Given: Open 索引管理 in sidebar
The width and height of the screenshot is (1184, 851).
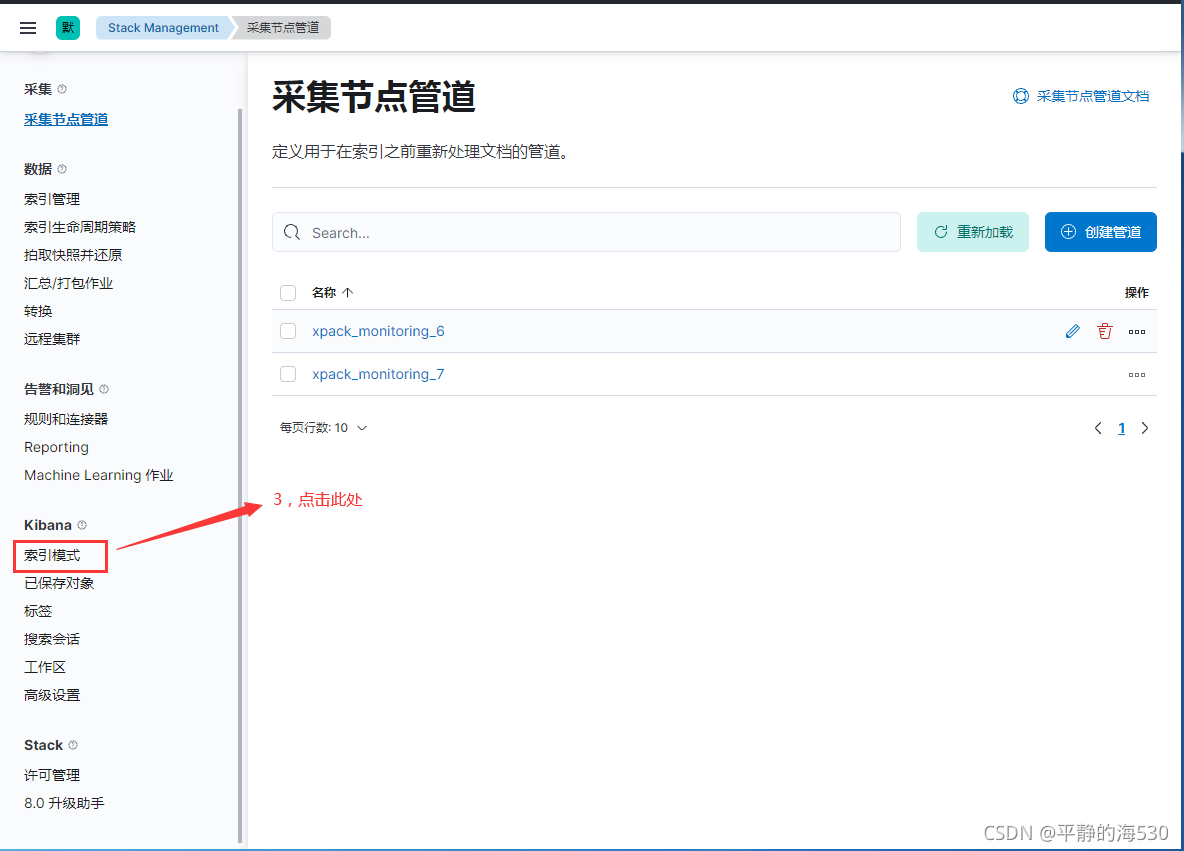Looking at the screenshot, I should point(52,199).
